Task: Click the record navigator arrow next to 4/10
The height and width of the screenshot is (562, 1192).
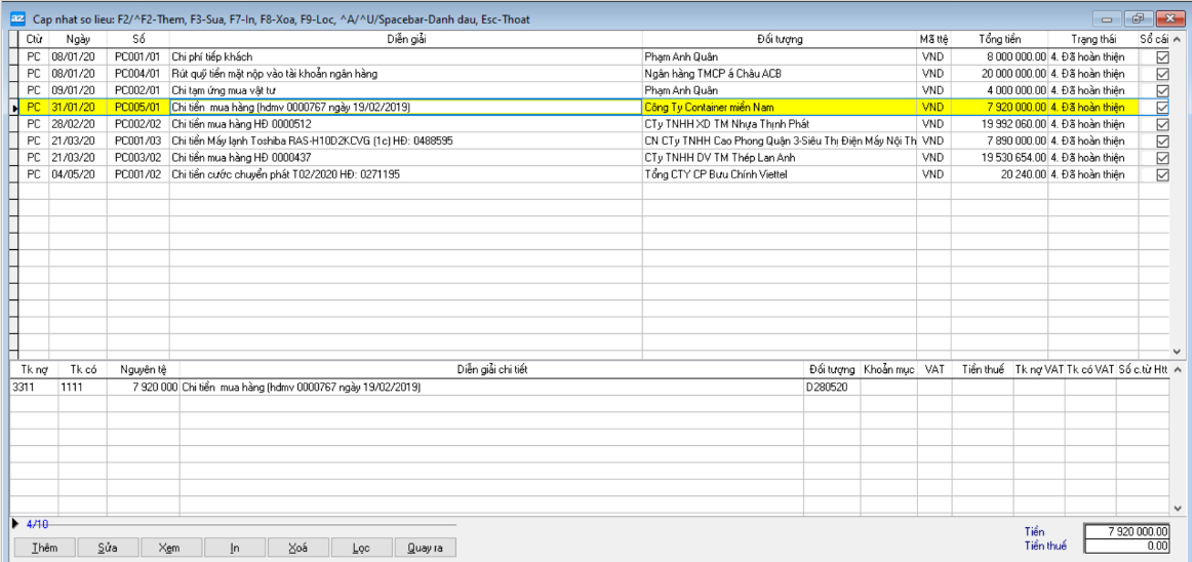Action: click(x=15, y=524)
